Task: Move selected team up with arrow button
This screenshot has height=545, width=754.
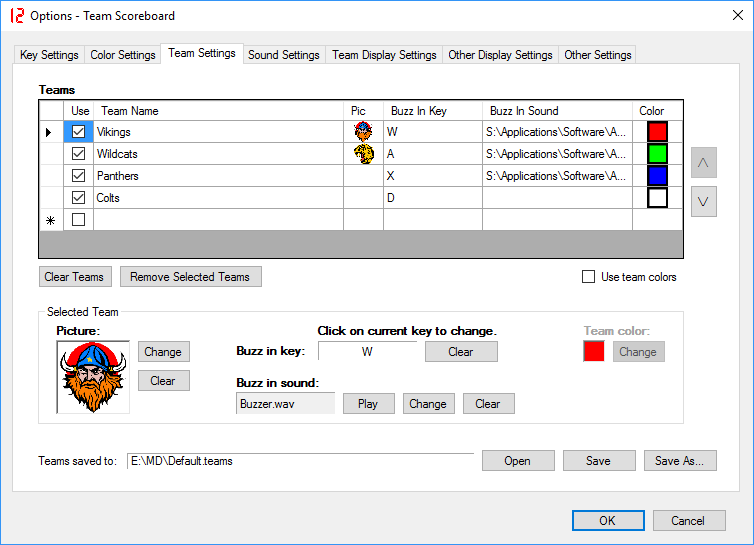Action: click(703, 162)
